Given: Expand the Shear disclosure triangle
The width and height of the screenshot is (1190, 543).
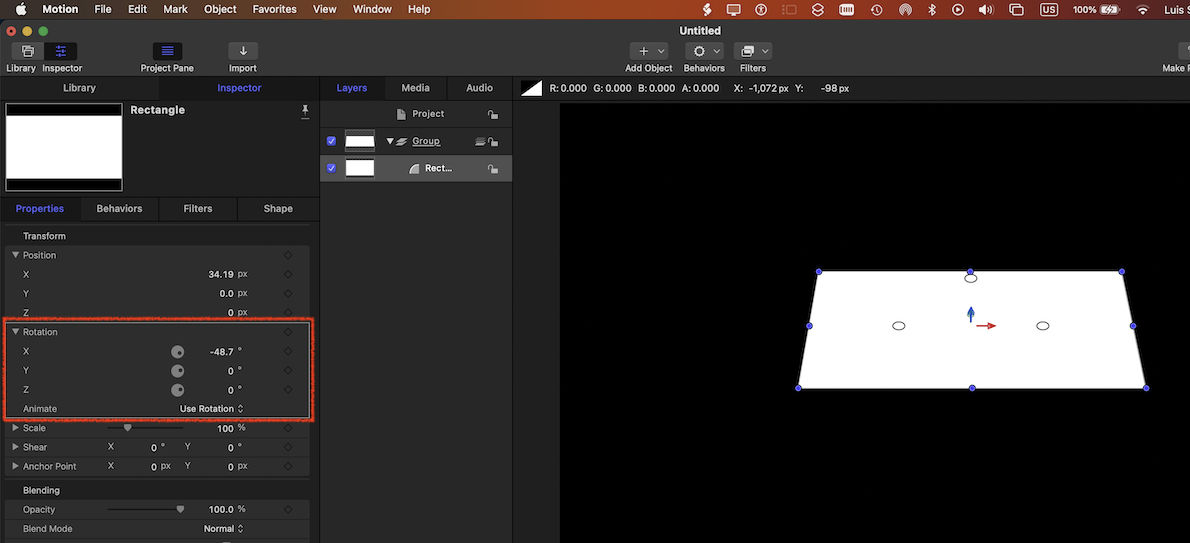Looking at the screenshot, I should [x=15, y=447].
